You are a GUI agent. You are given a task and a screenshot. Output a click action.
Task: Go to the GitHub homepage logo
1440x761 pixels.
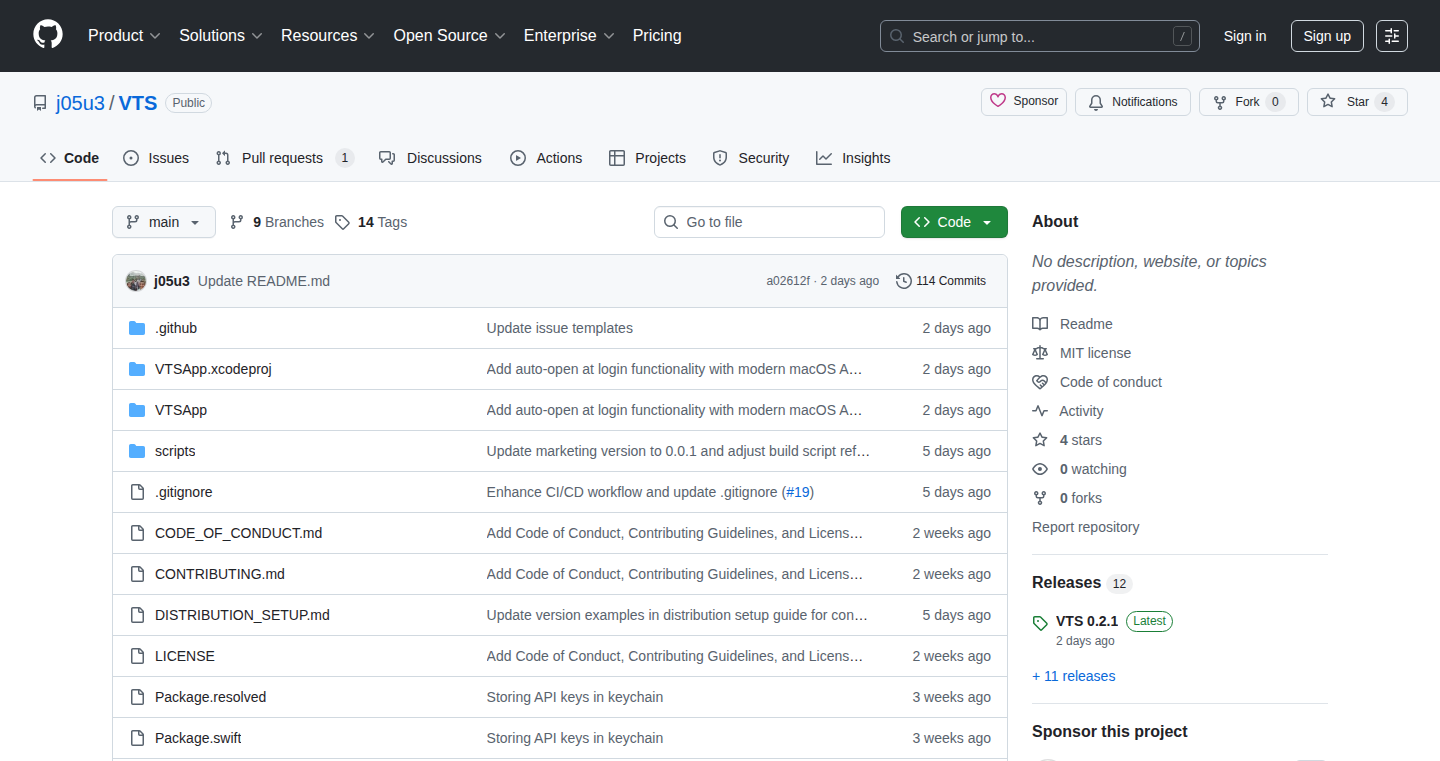(48, 35)
